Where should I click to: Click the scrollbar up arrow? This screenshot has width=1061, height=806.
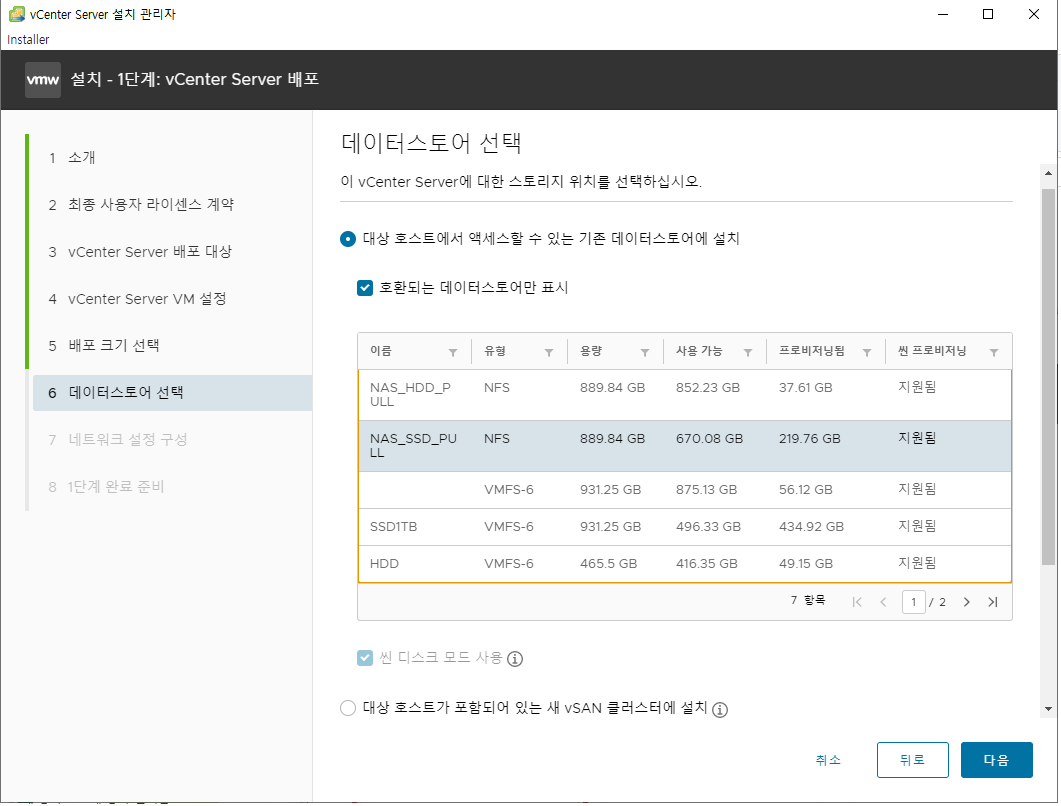(x=1048, y=173)
